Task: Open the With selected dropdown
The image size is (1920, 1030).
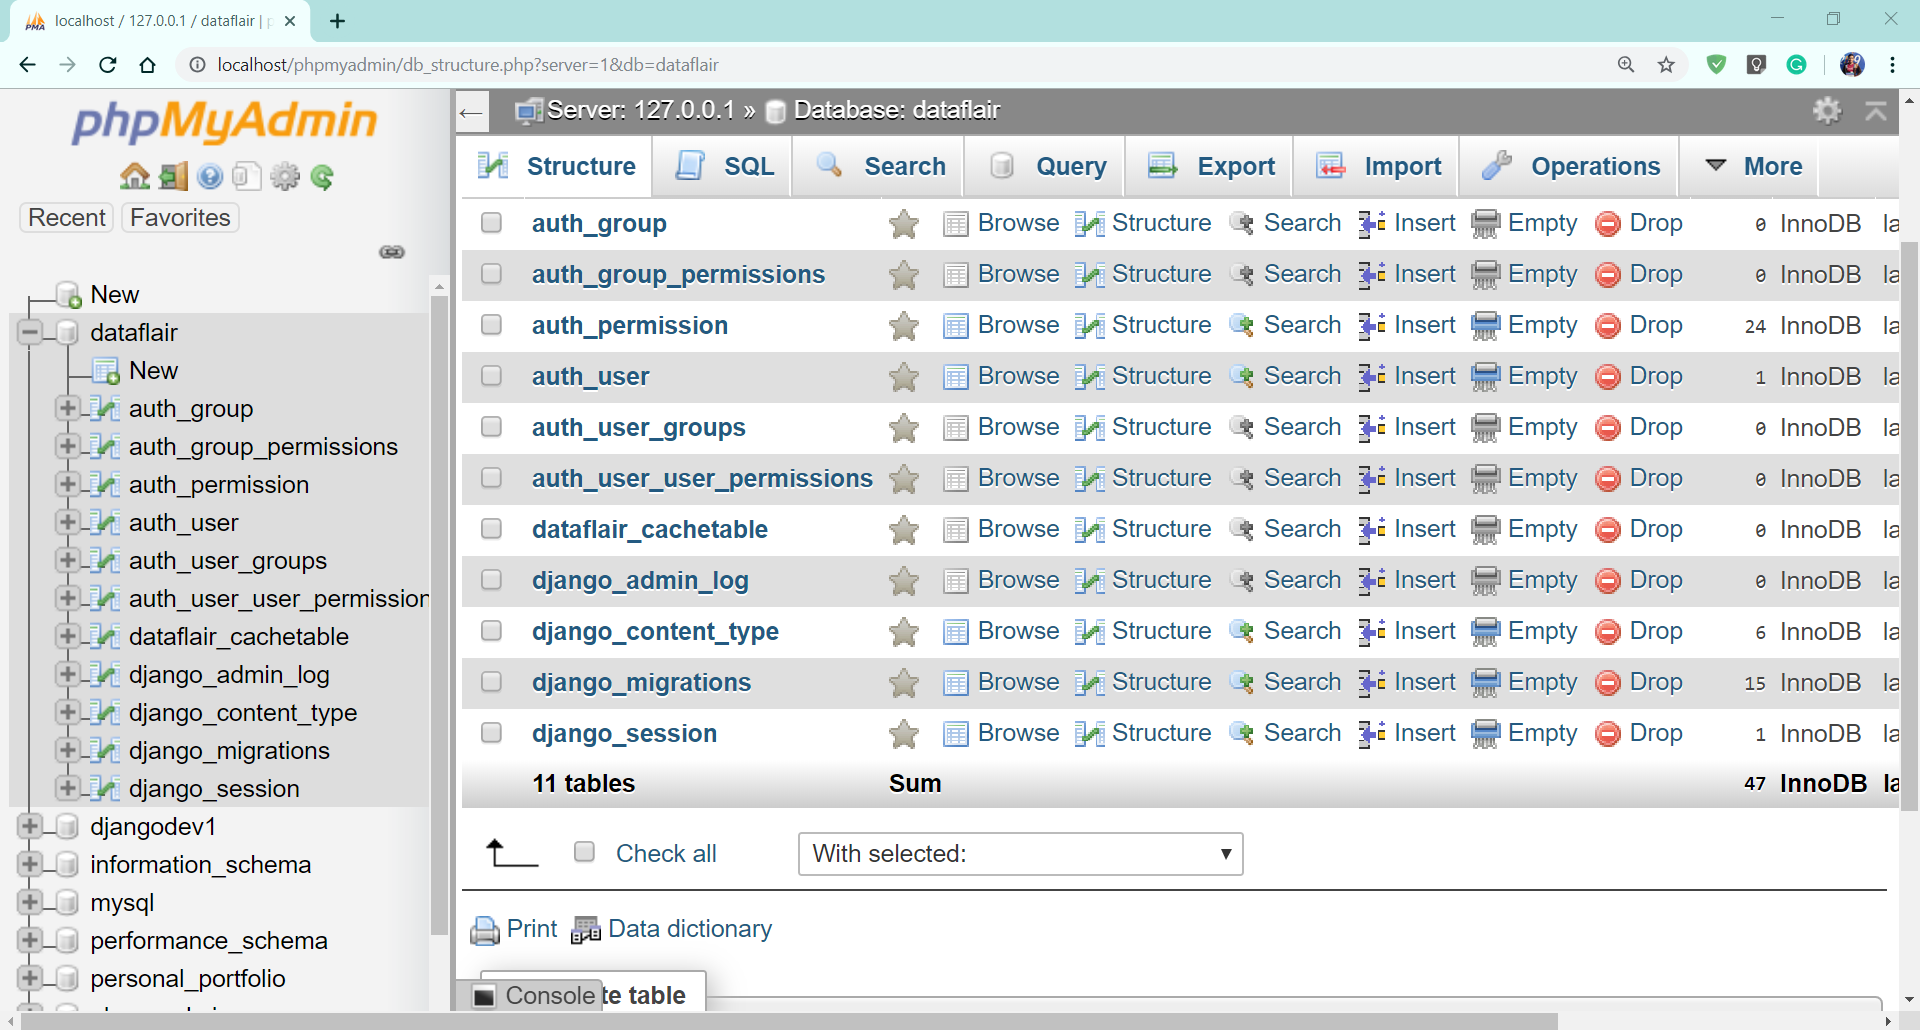Action: point(1020,854)
